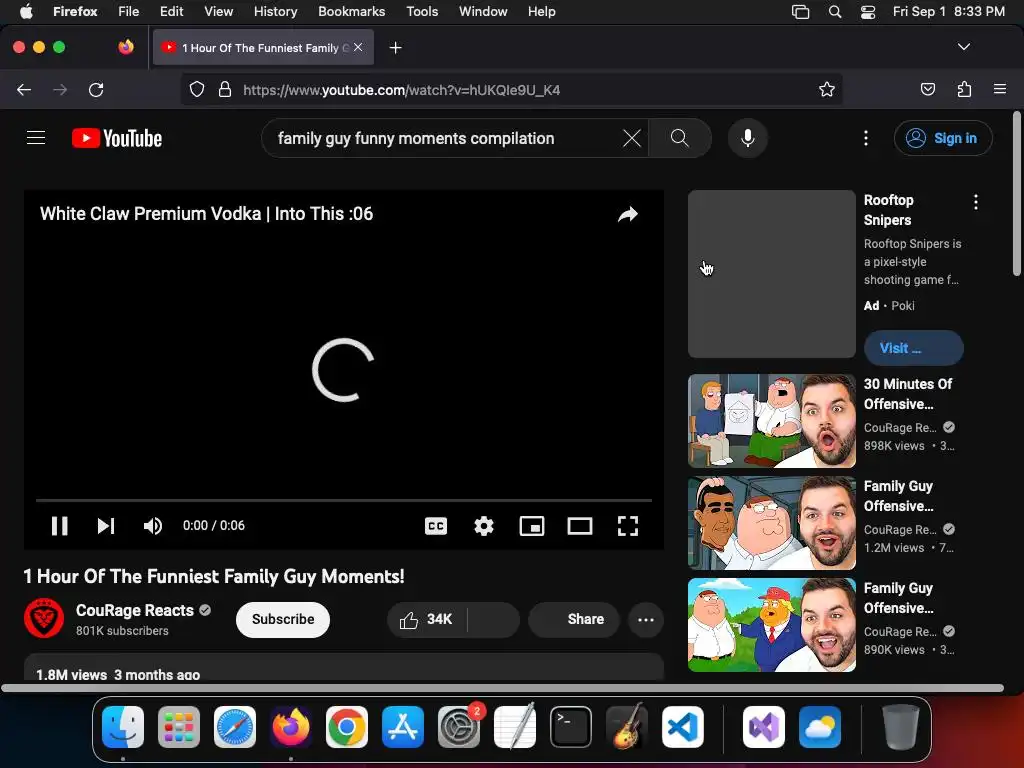Enable miniplayer mode

pyautogui.click(x=532, y=526)
